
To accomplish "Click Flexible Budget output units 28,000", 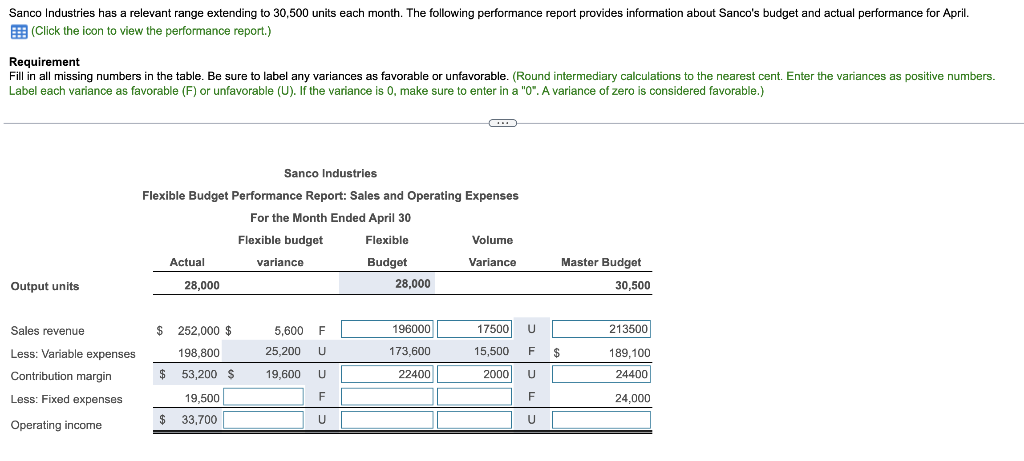I will point(413,283).
